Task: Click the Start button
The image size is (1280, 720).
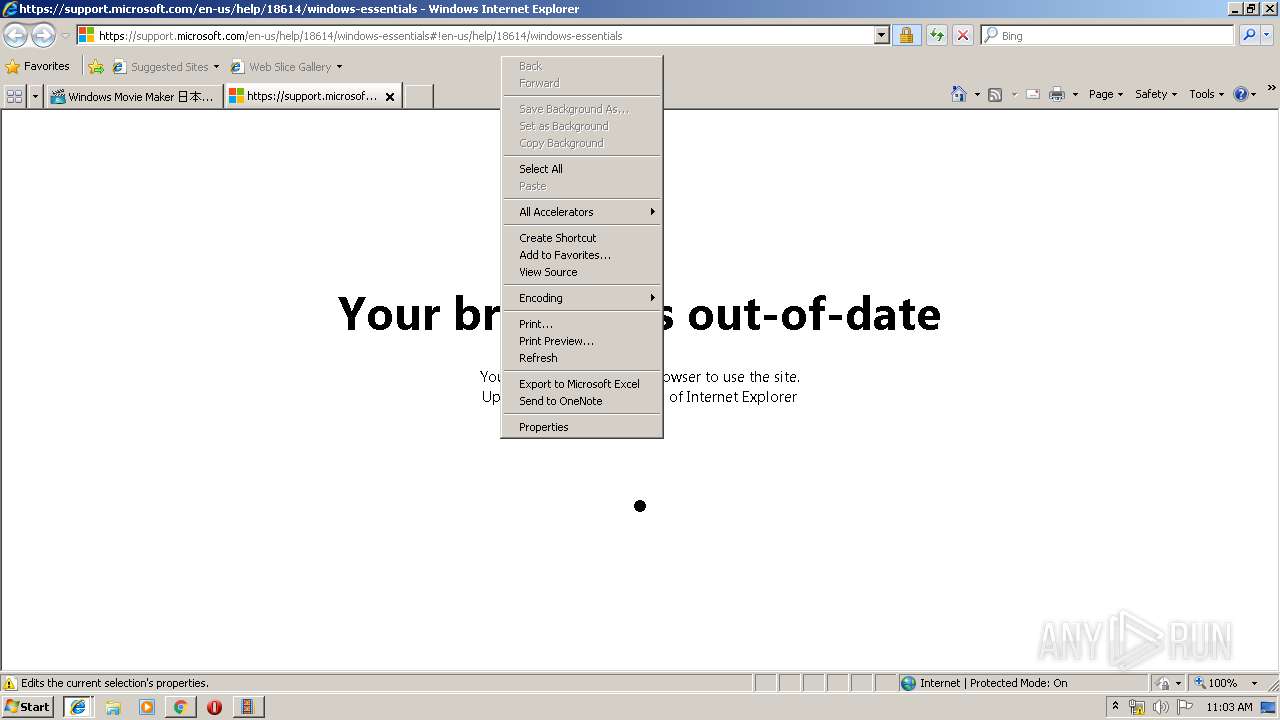Action: [x=27, y=707]
